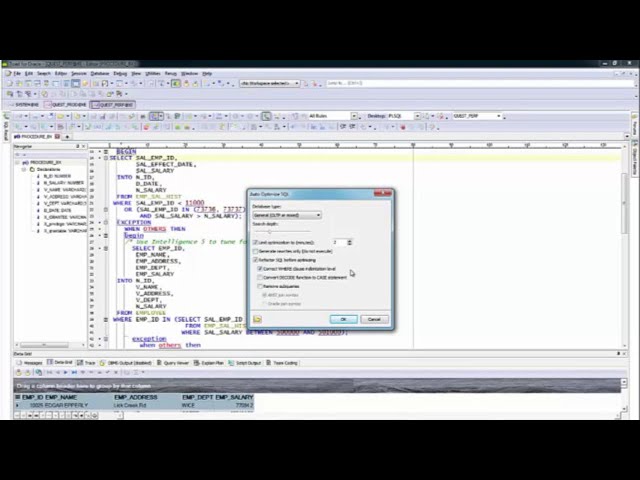Switch to the SYSTEM connection tab

tap(24, 105)
